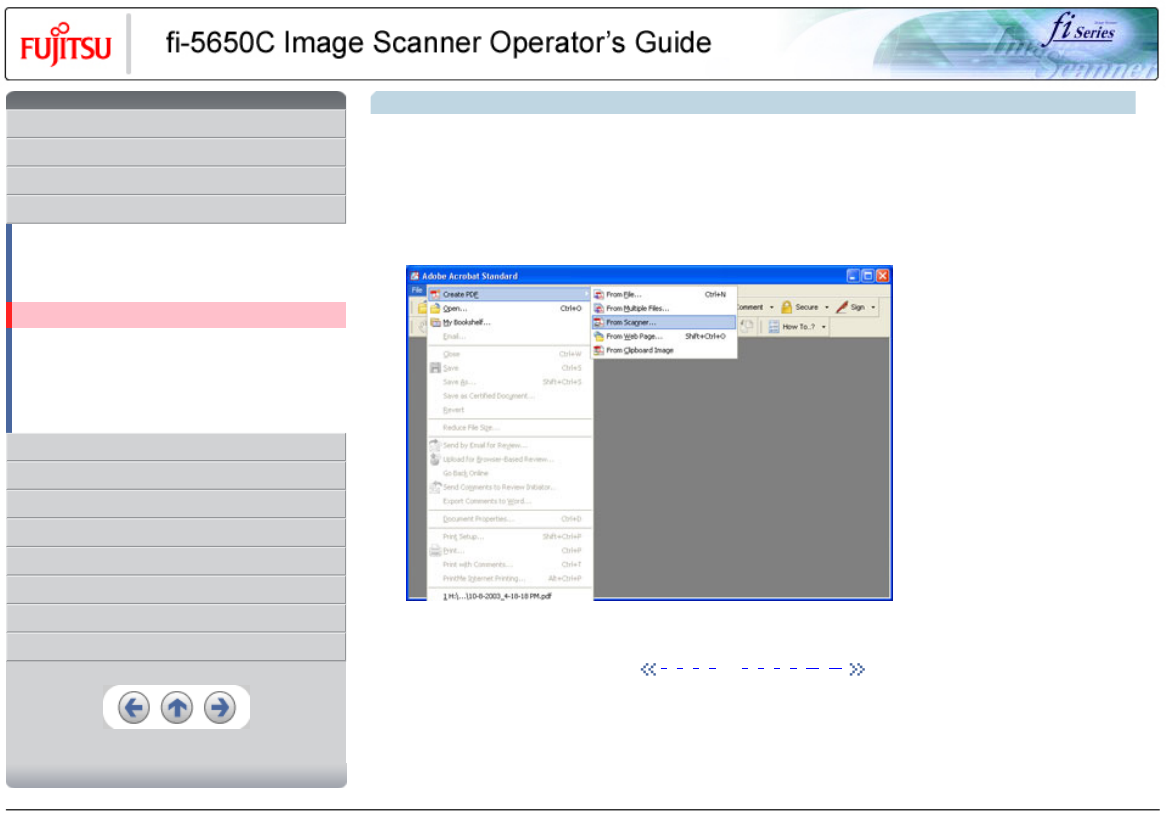
Task: Choose From File... in the submenu
Action: [x=663, y=295]
